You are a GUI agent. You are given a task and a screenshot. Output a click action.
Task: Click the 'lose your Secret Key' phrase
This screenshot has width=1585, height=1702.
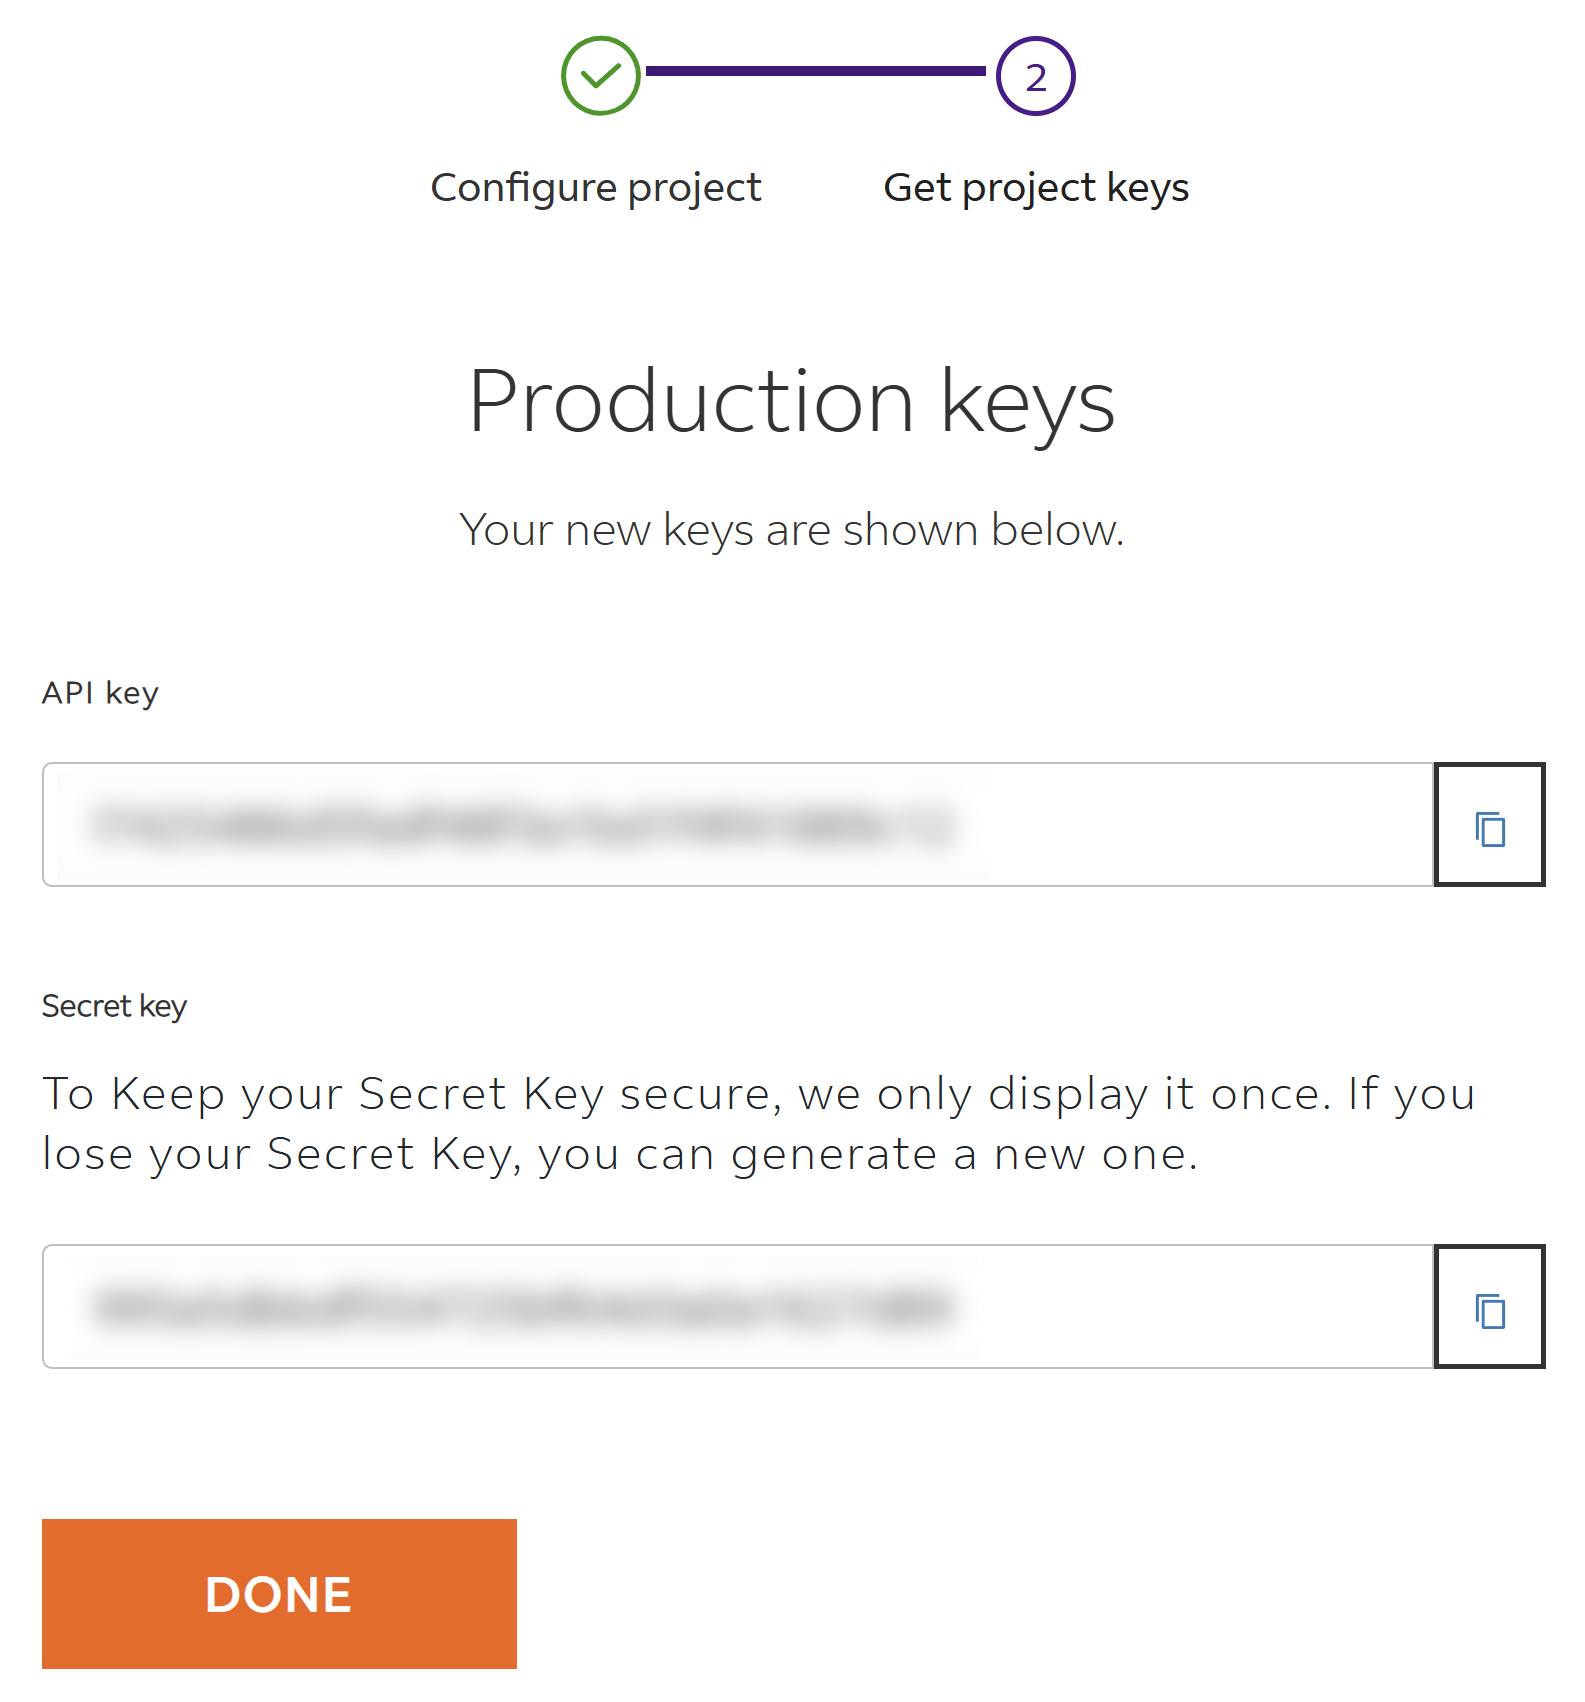281,1155
